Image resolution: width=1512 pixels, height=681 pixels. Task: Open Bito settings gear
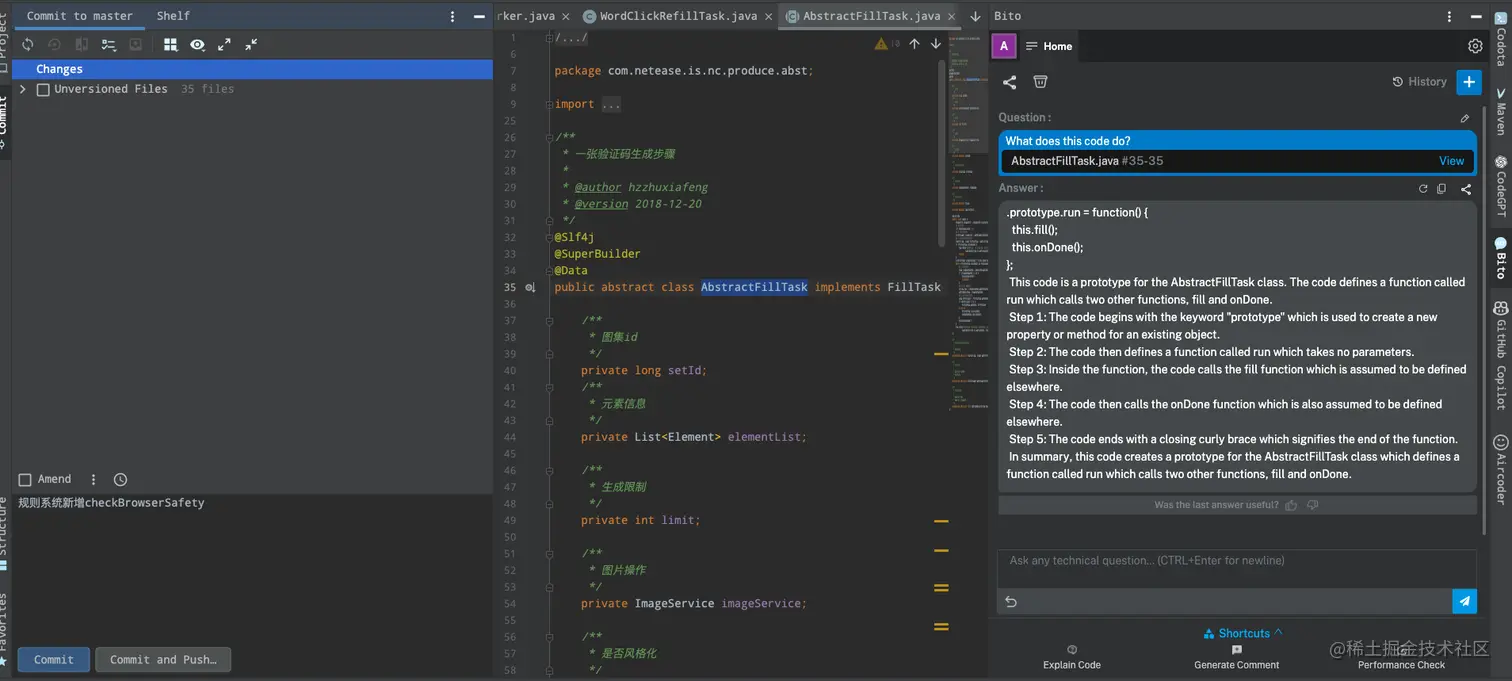[1475, 46]
